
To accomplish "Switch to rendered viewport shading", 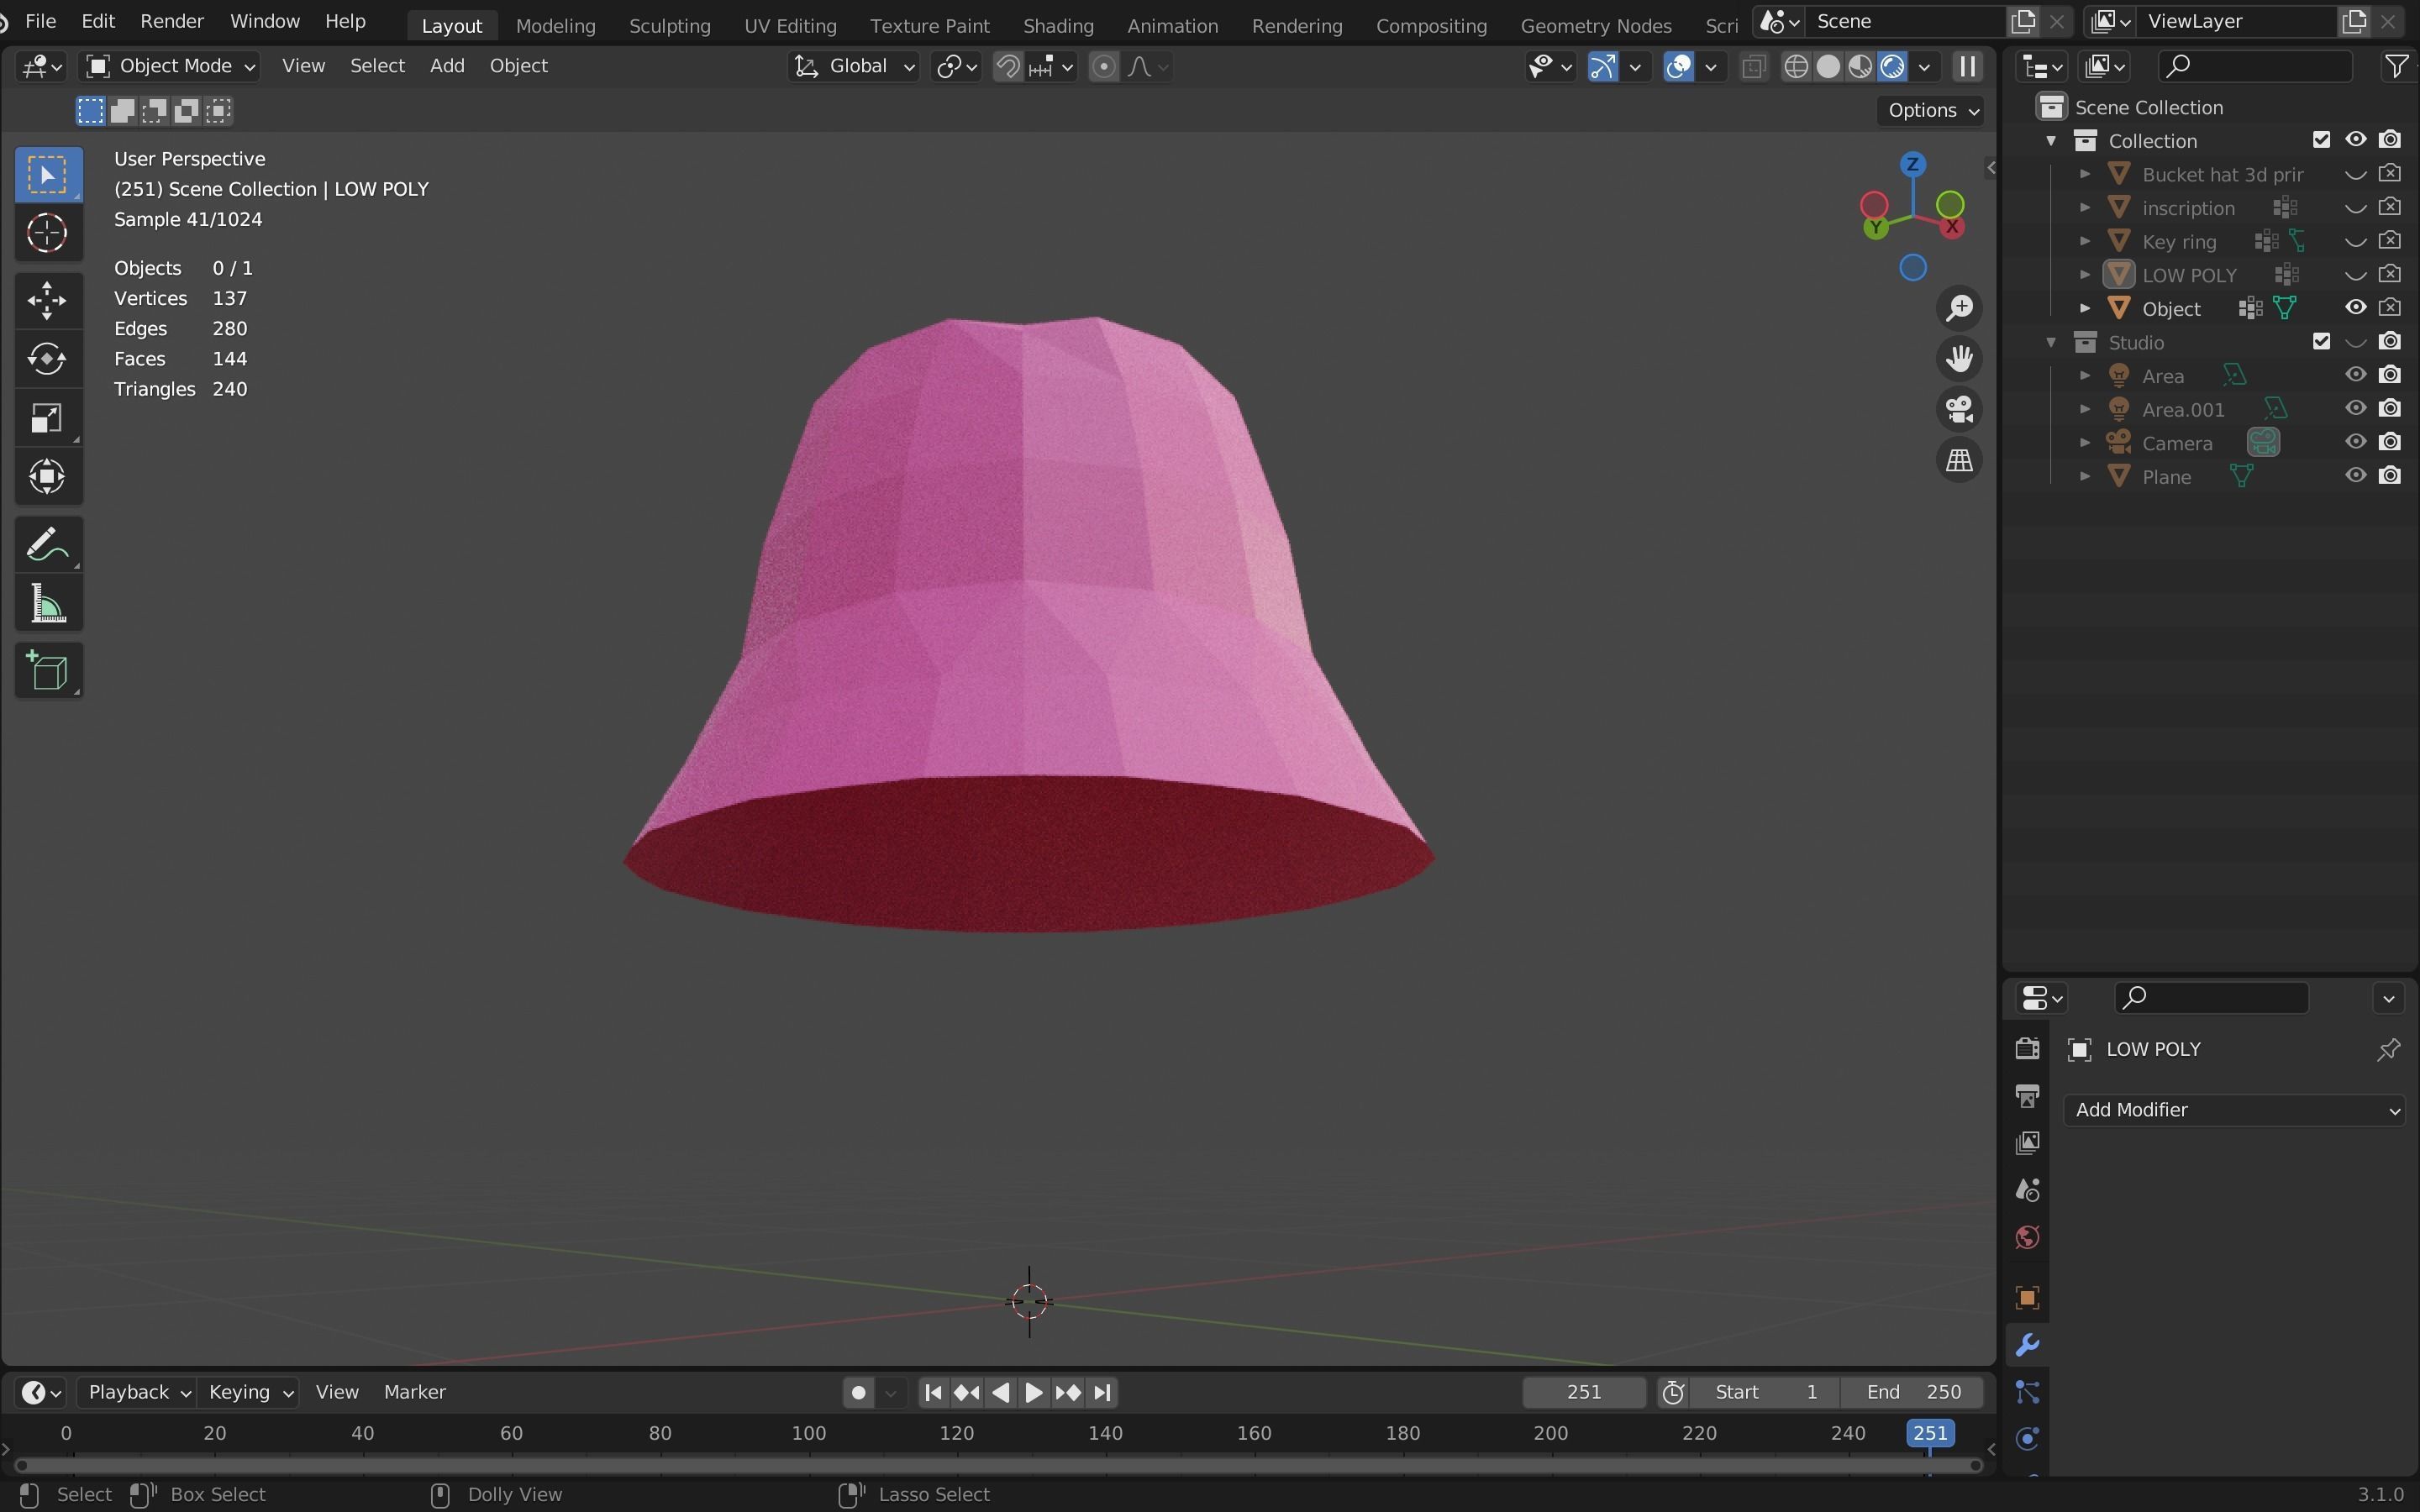I will (1892, 67).
